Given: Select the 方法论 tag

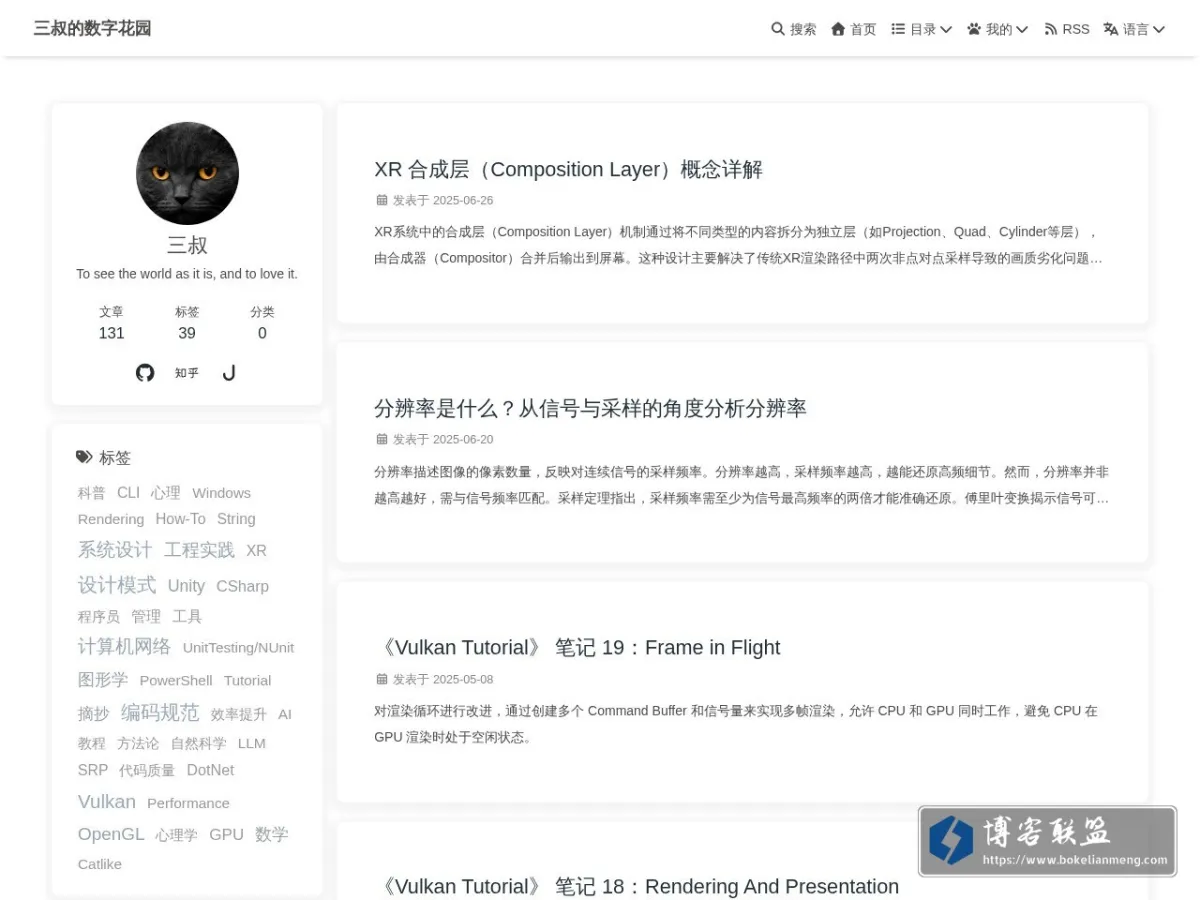Looking at the screenshot, I should 138,743.
